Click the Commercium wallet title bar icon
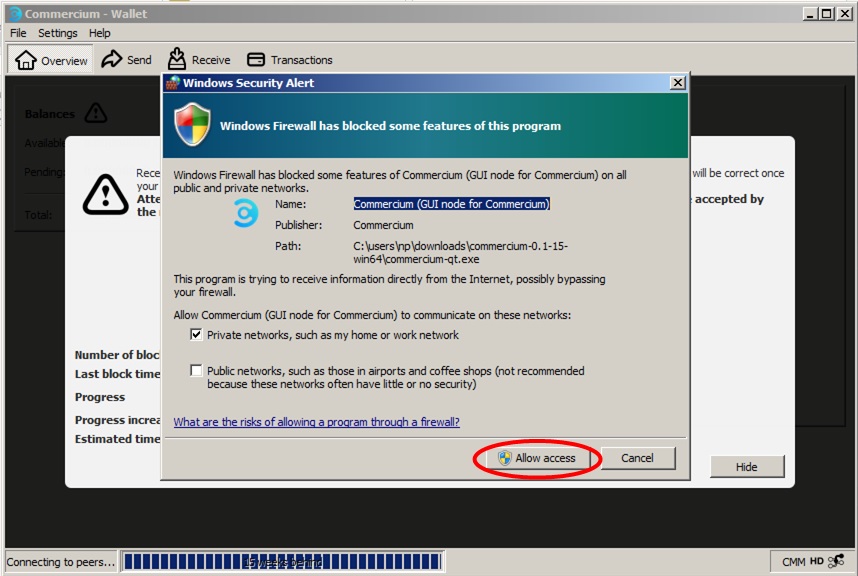The height and width of the screenshot is (576, 858). 15,14
